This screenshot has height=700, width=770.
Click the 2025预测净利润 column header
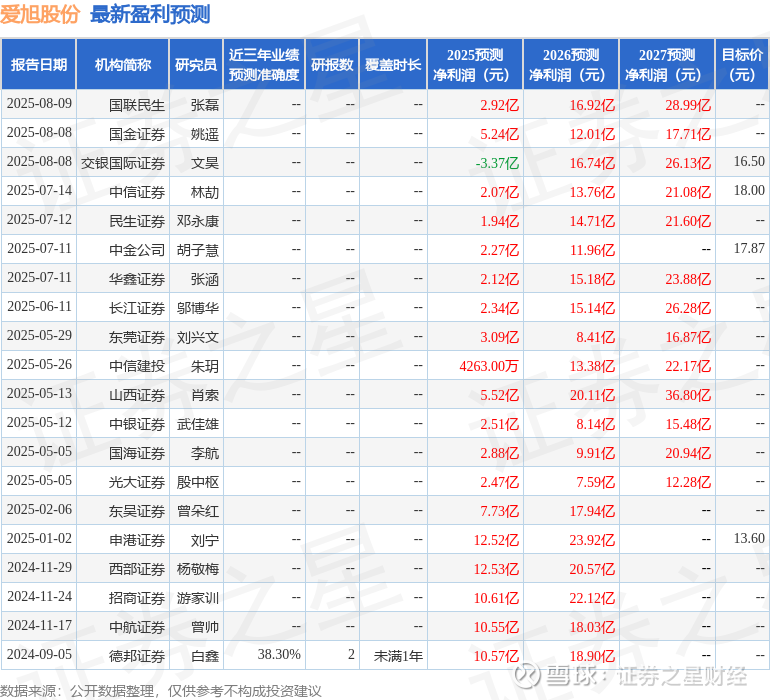click(475, 64)
